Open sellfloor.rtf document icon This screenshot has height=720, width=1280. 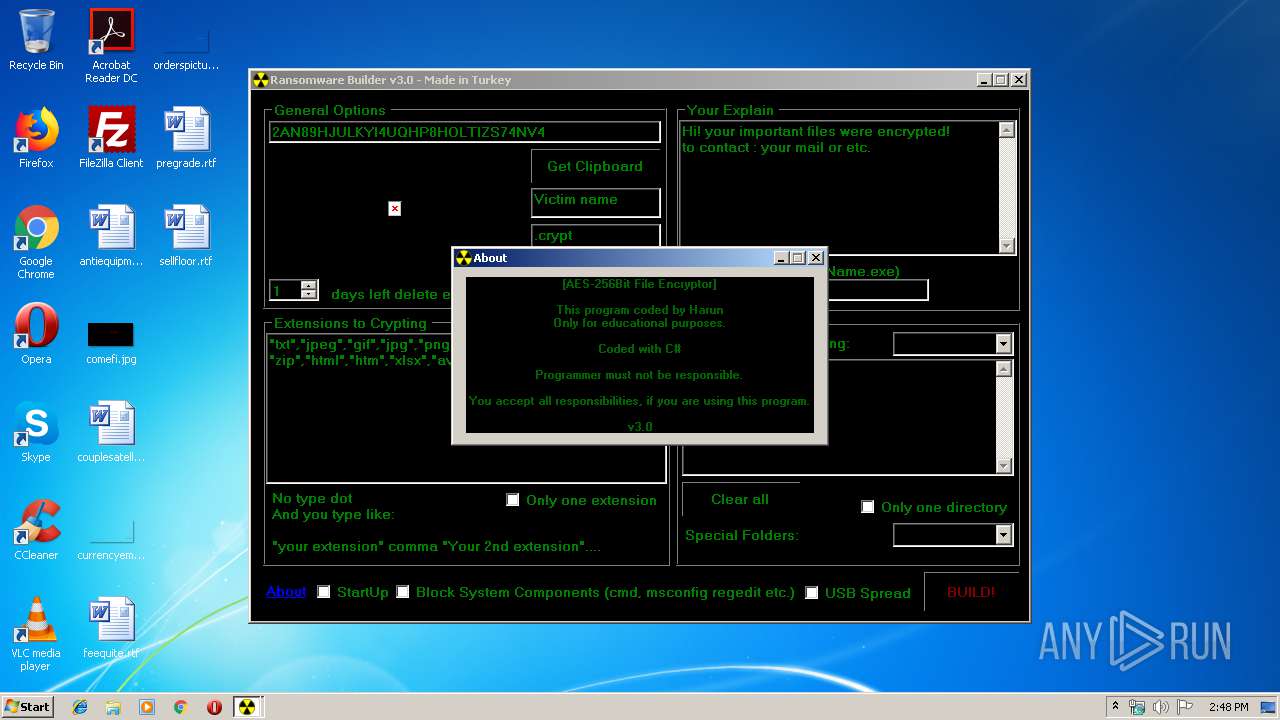coord(186,236)
